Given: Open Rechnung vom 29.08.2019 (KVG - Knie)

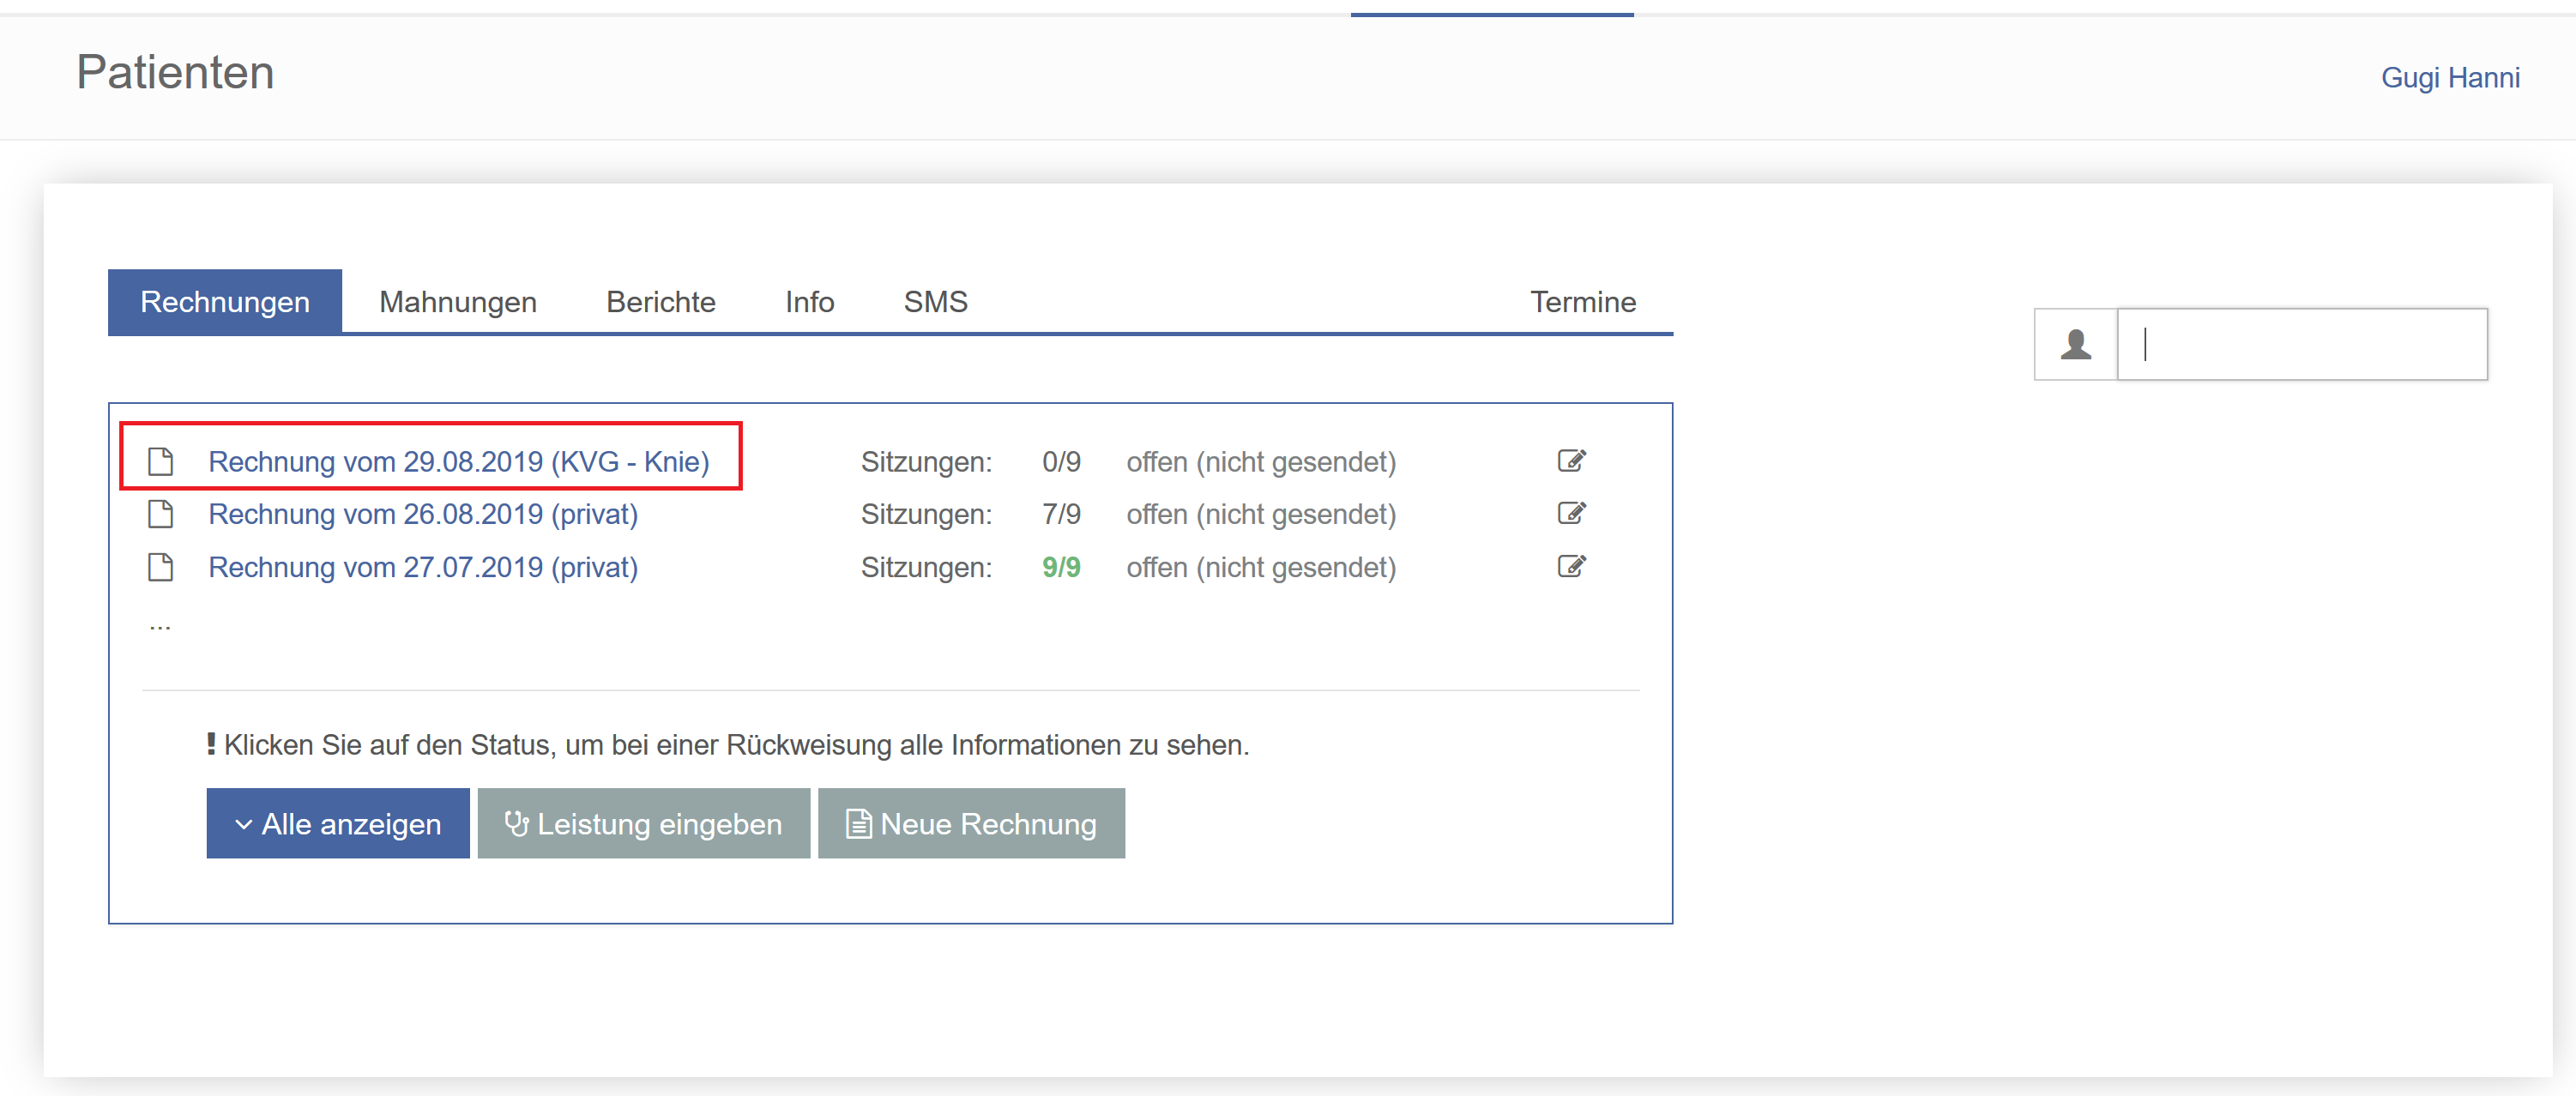Looking at the screenshot, I should (459, 461).
